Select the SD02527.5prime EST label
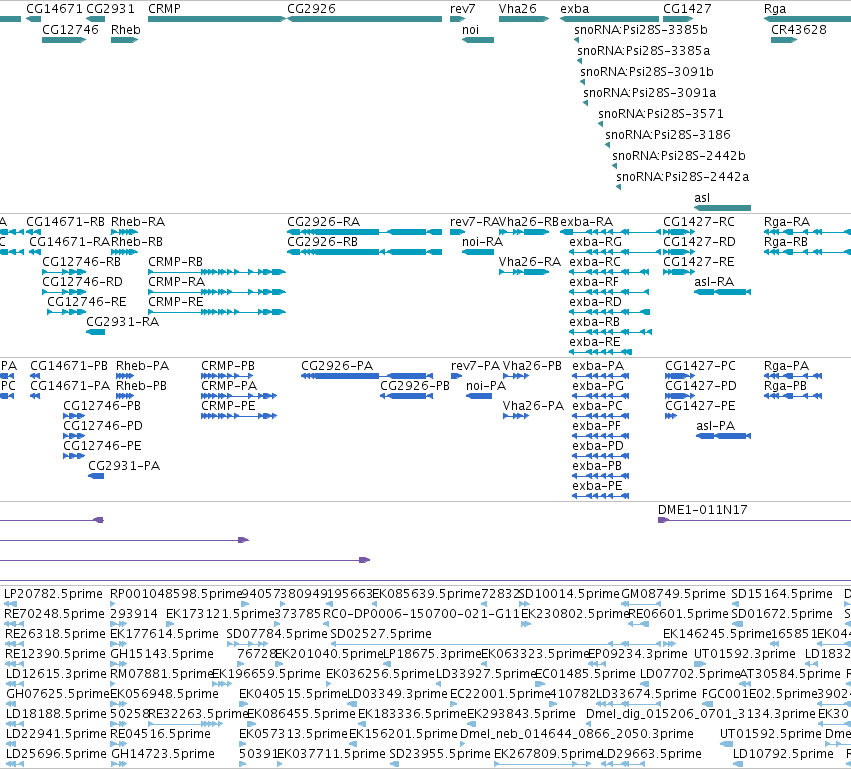Viewport: 851px width, 769px height. pyautogui.click(x=381, y=634)
